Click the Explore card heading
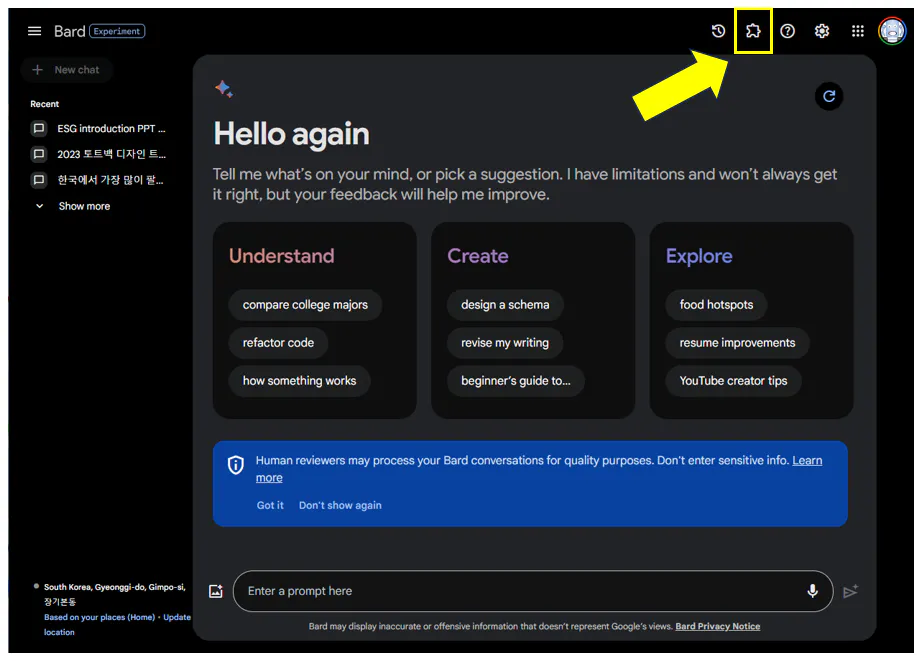Viewport: 918px width, 661px height. (699, 256)
